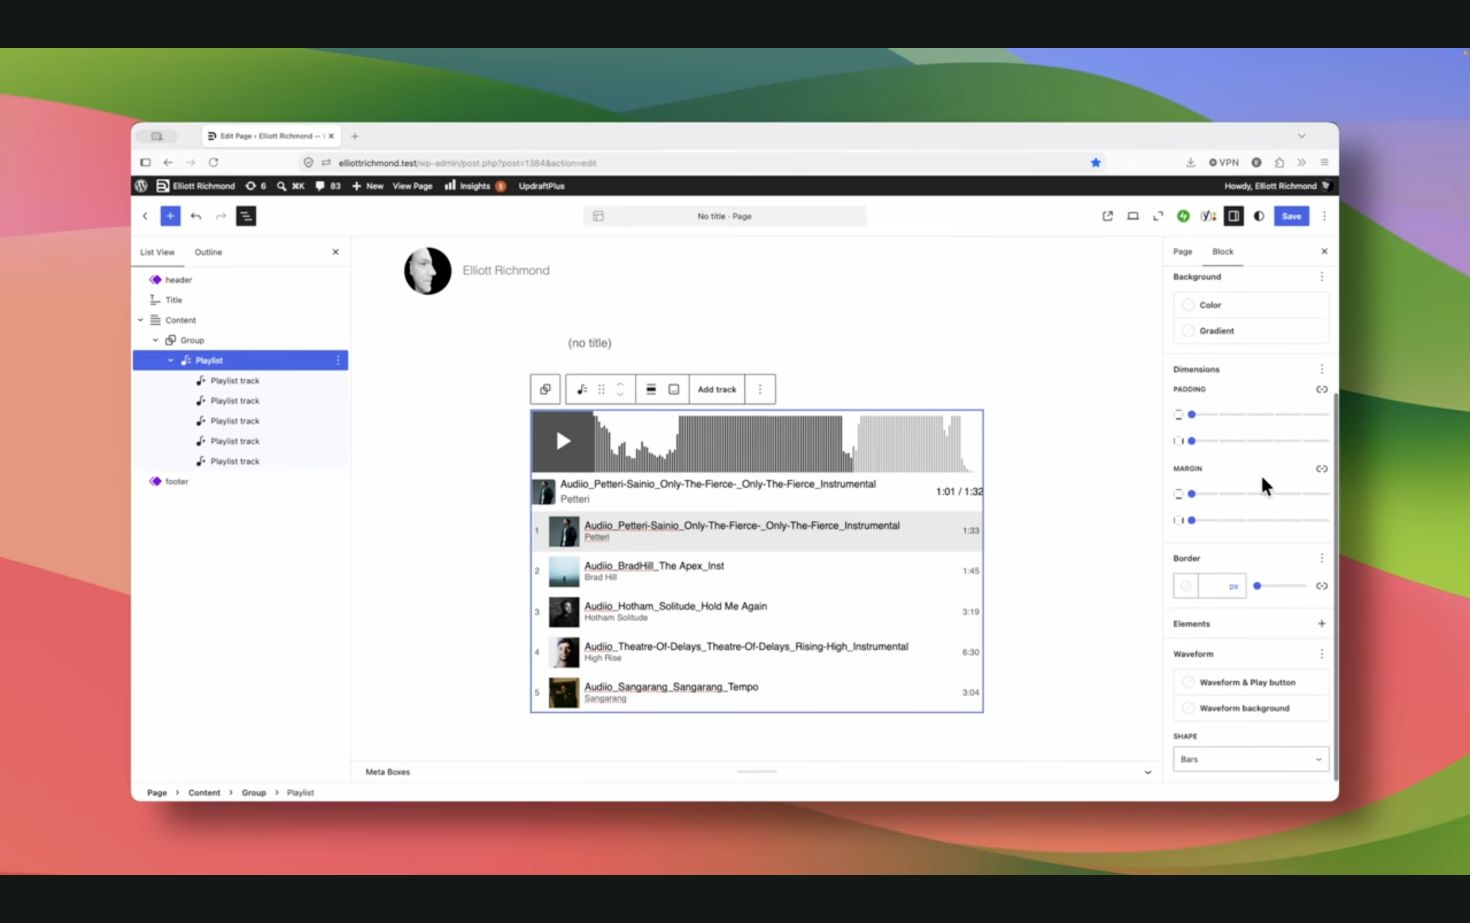Select parent Group from block toolbar

545,389
